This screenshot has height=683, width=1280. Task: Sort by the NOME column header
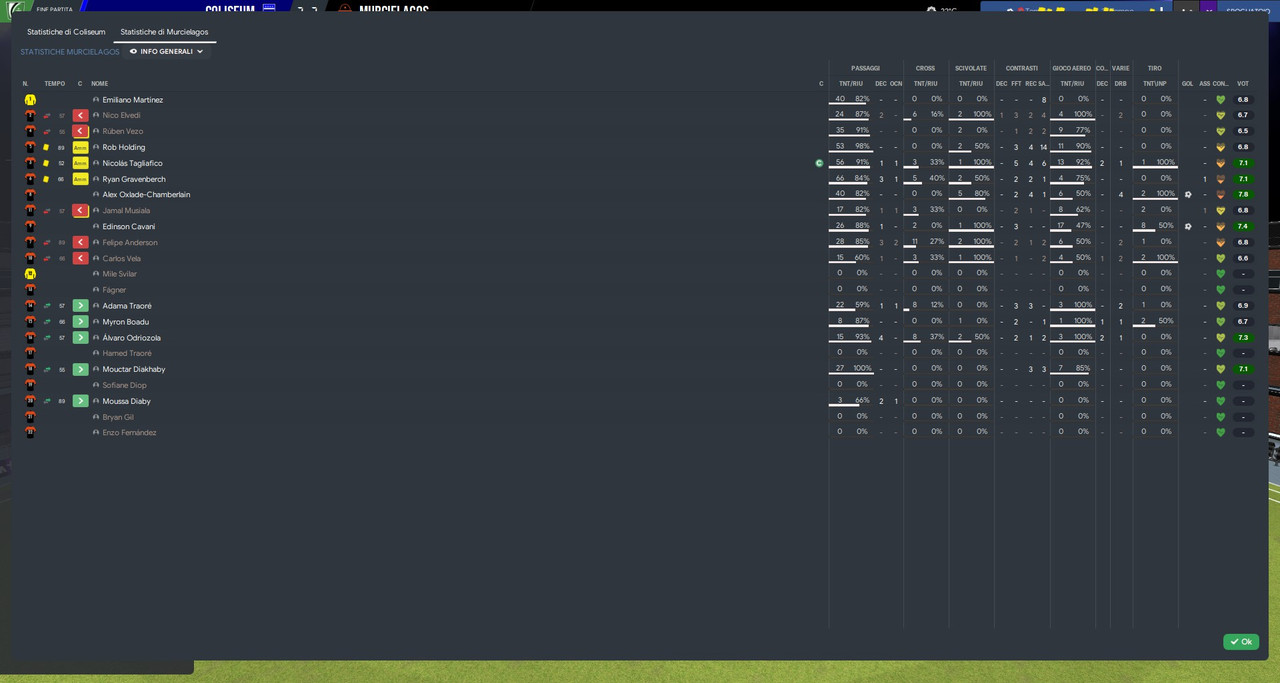[x=100, y=83]
